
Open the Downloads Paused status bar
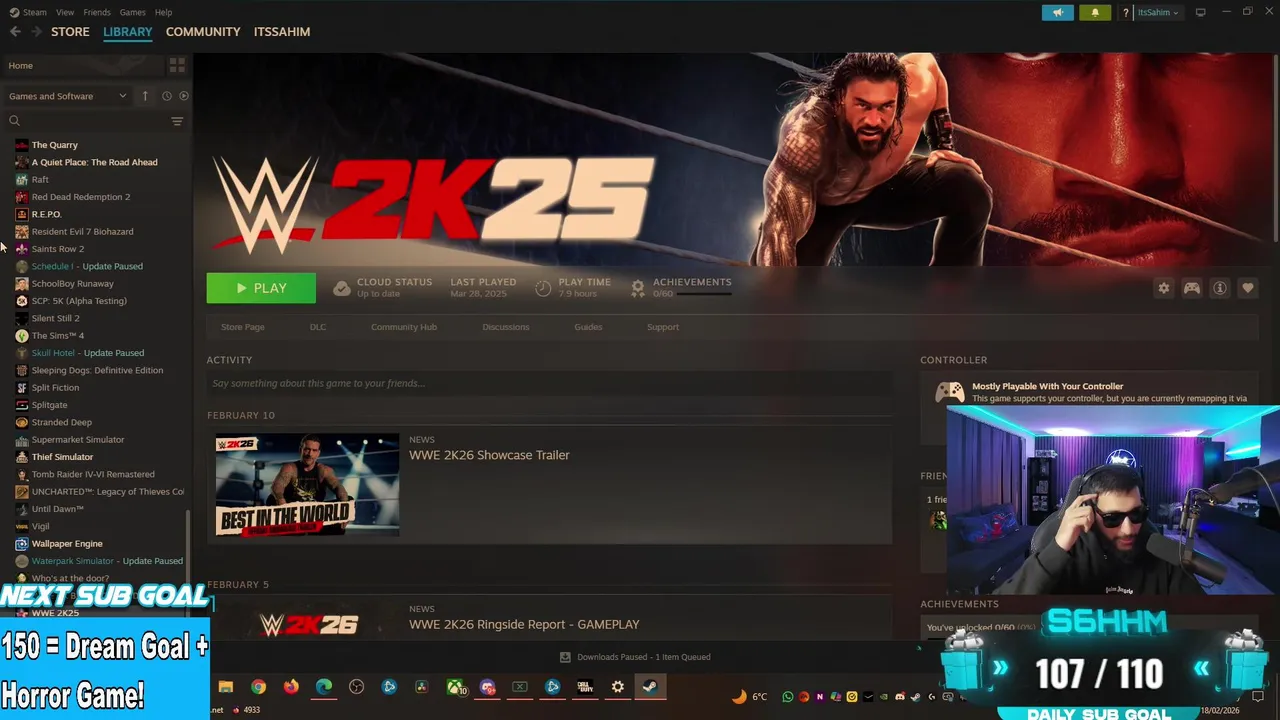pyautogui.click(x=635, y=657)
